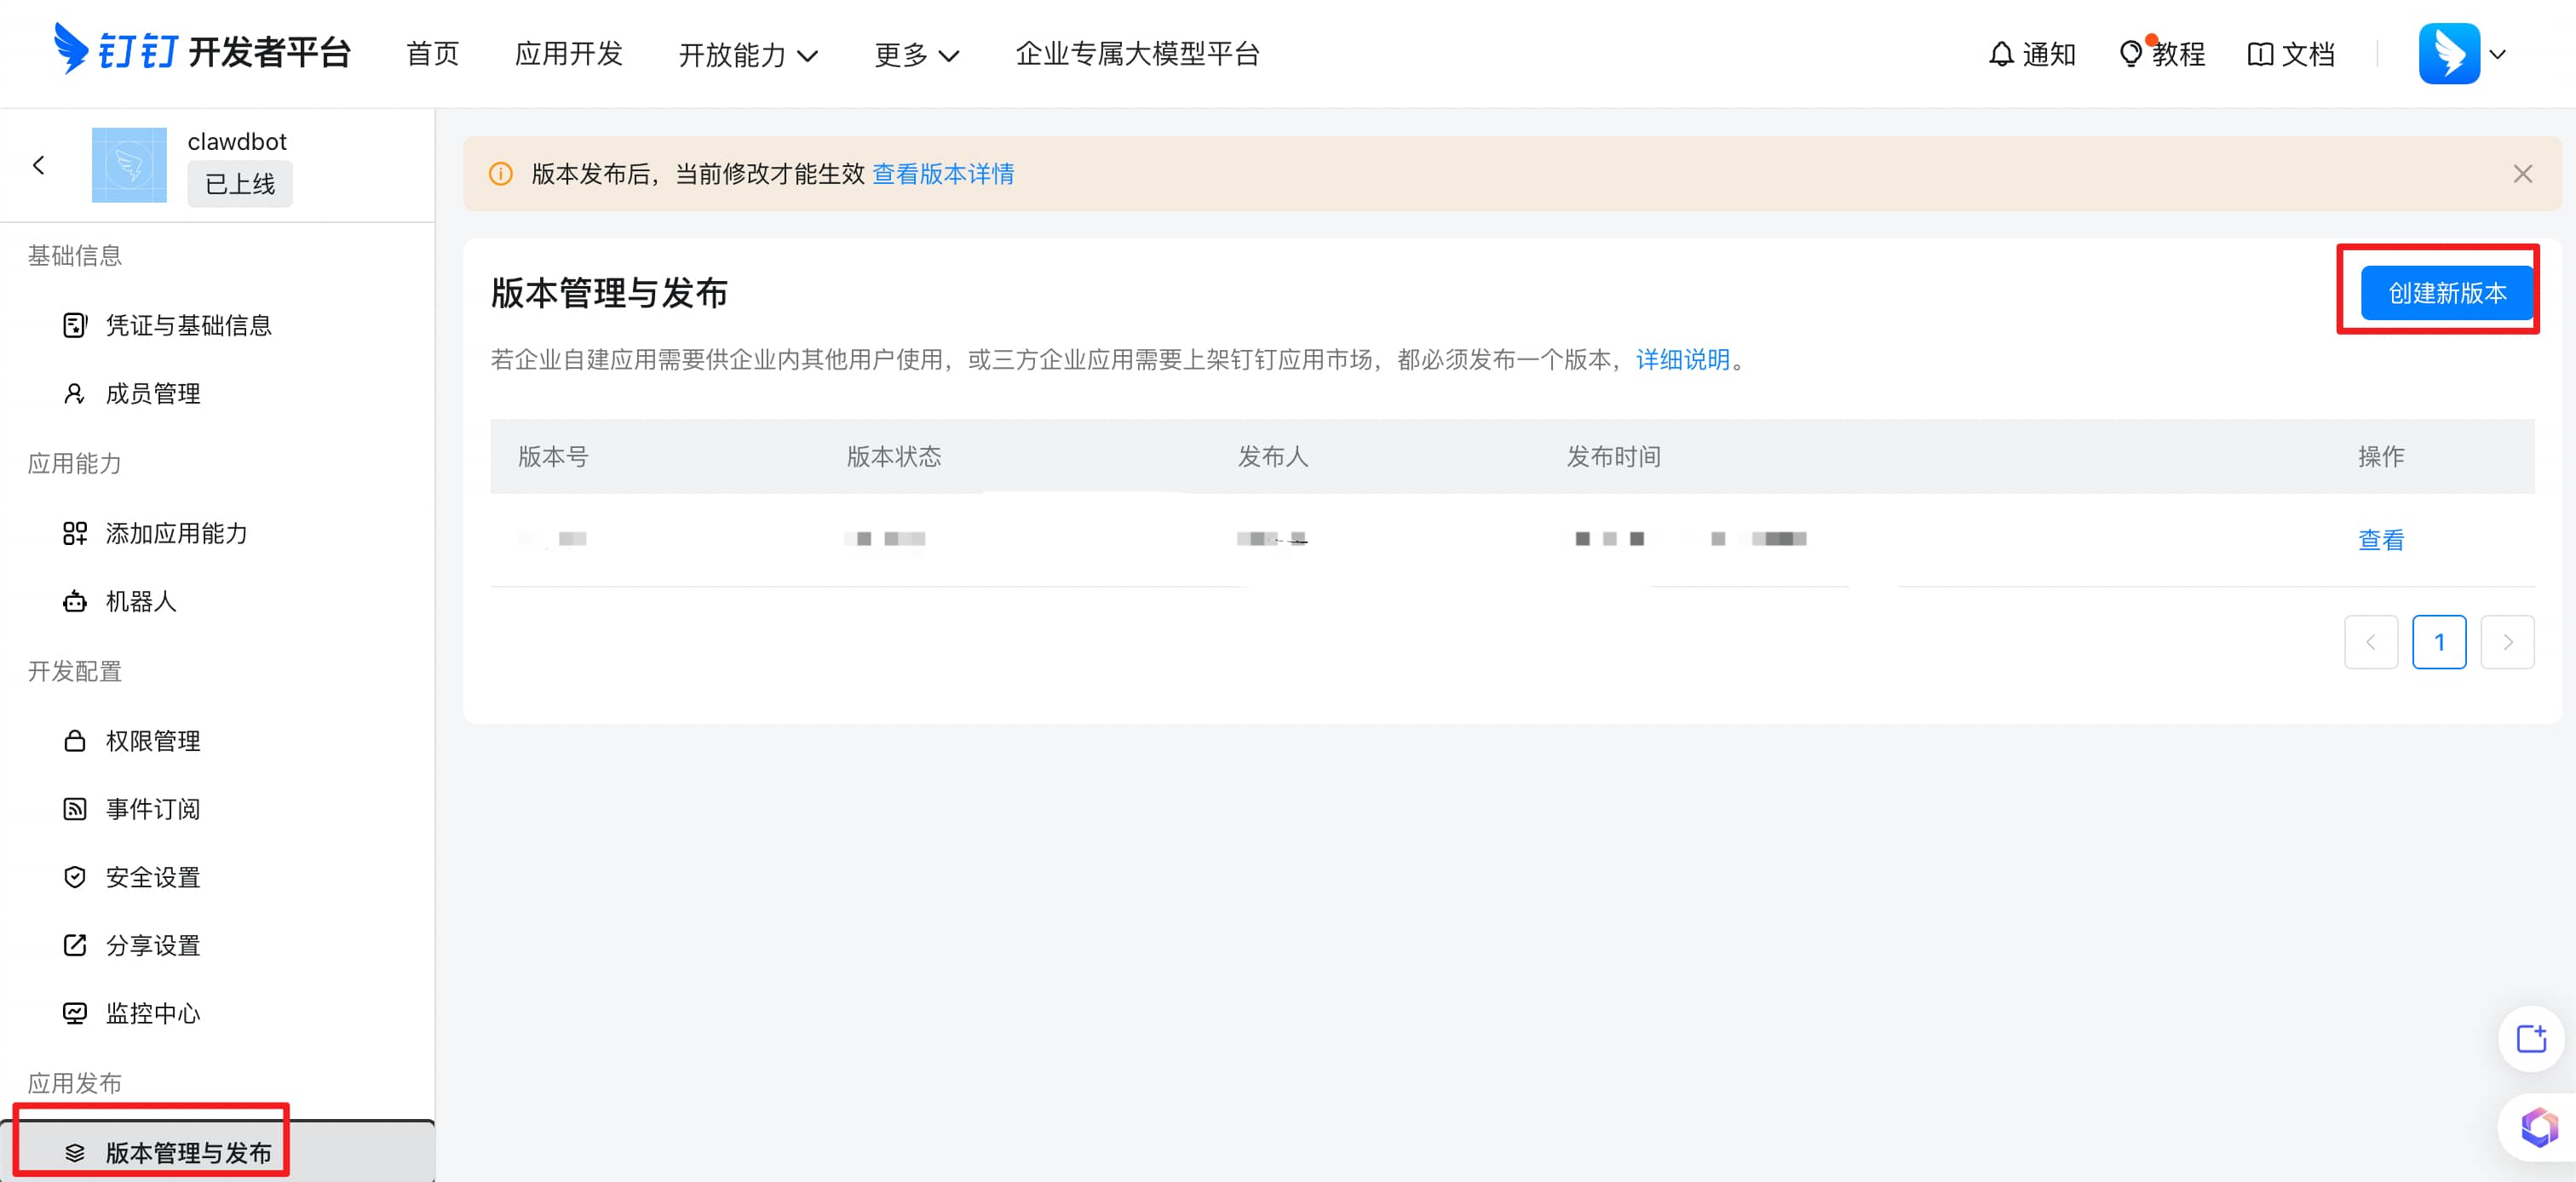2576x1182 pixels.
Task: Click 查看 in the version row
Action: (2380, 540)
